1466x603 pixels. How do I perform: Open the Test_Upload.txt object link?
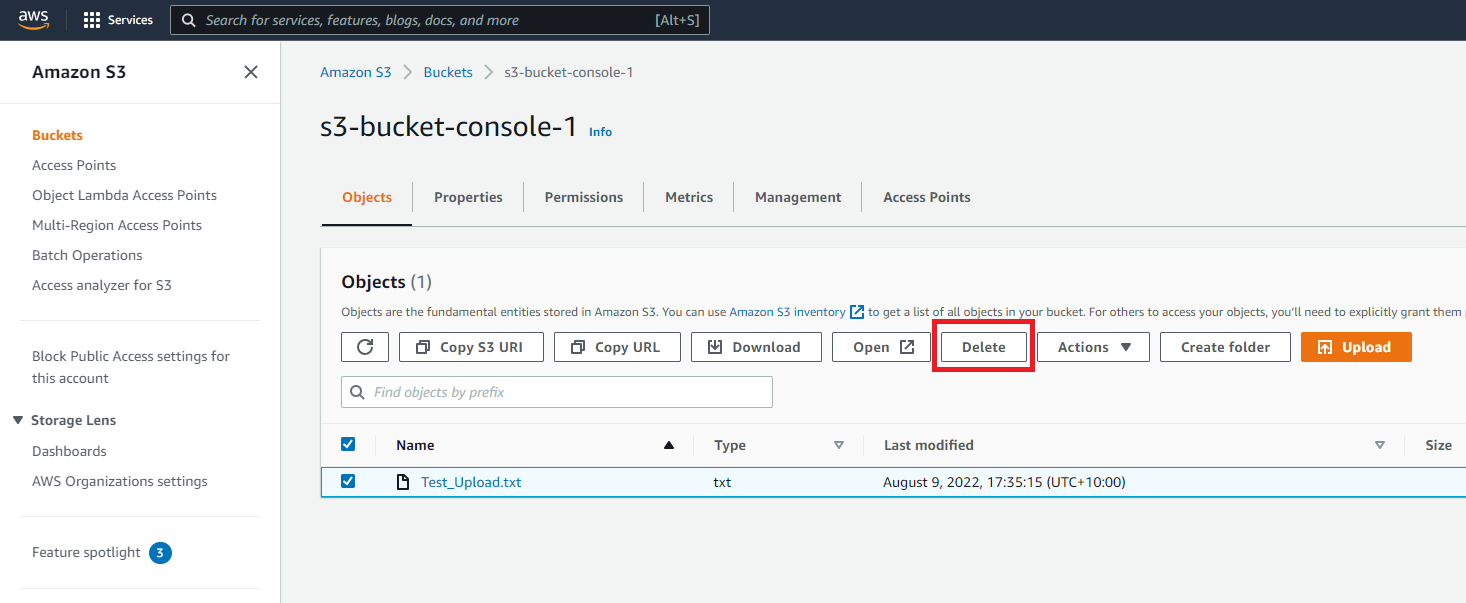tap(471, 482)
